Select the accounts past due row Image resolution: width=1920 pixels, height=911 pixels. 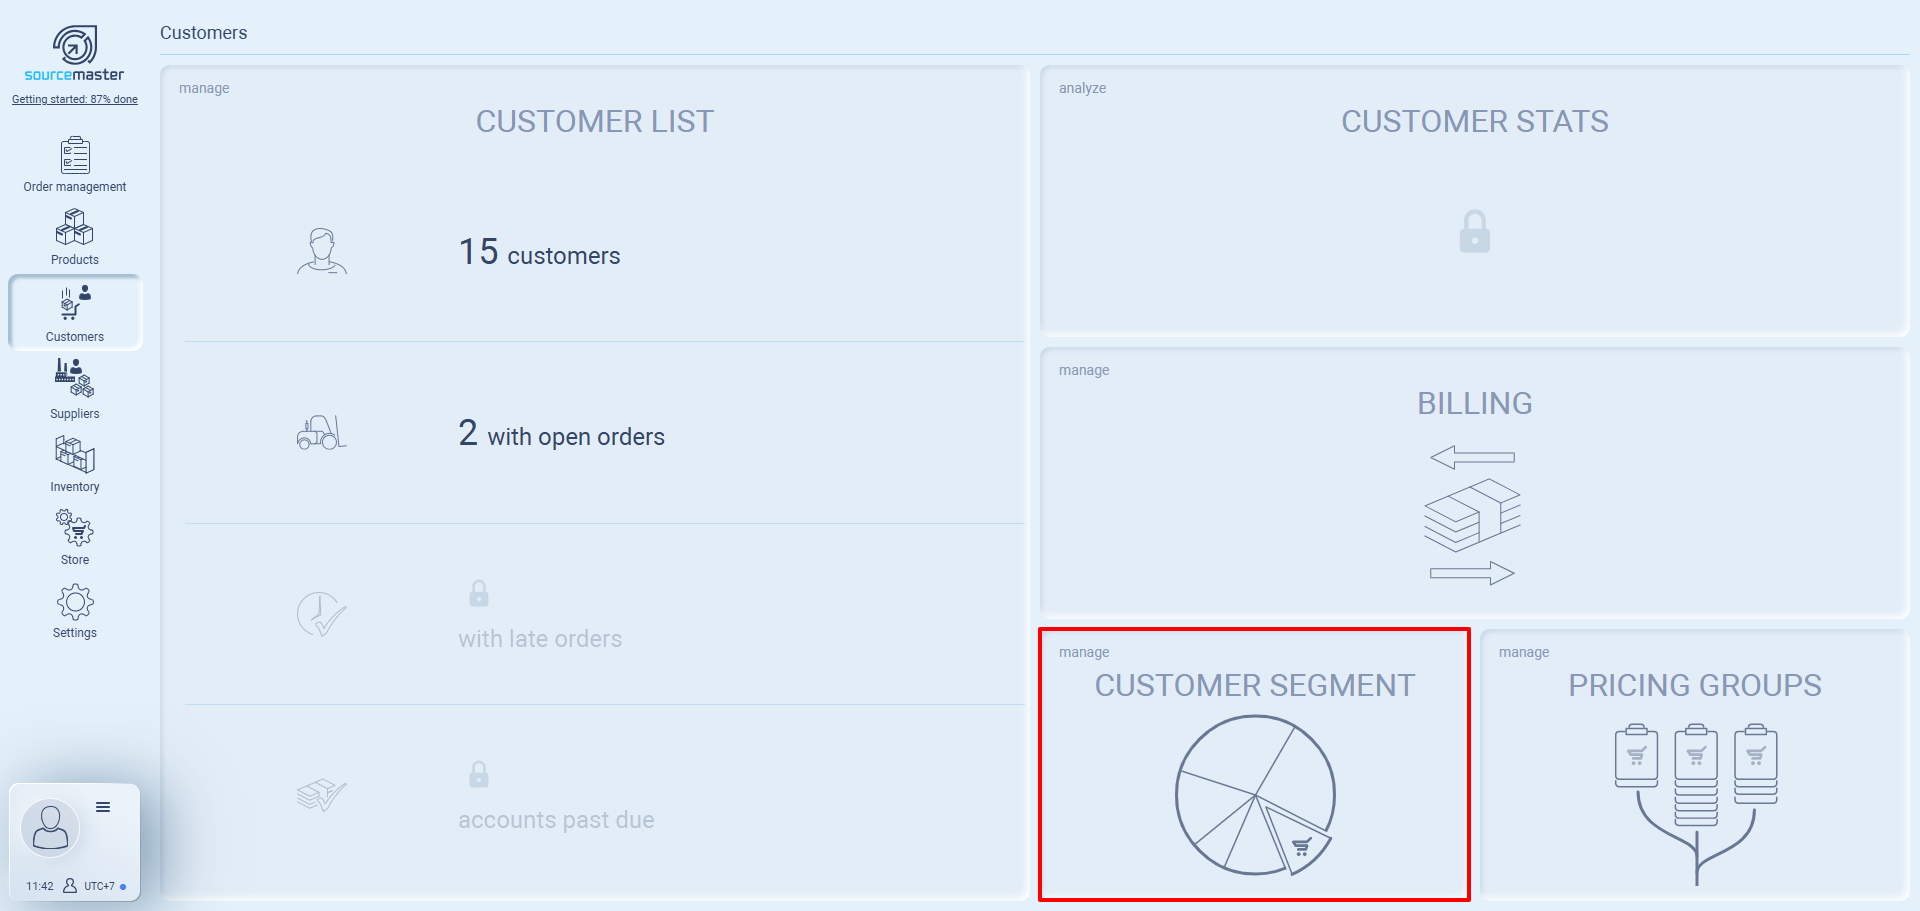(x=604, y=796)
